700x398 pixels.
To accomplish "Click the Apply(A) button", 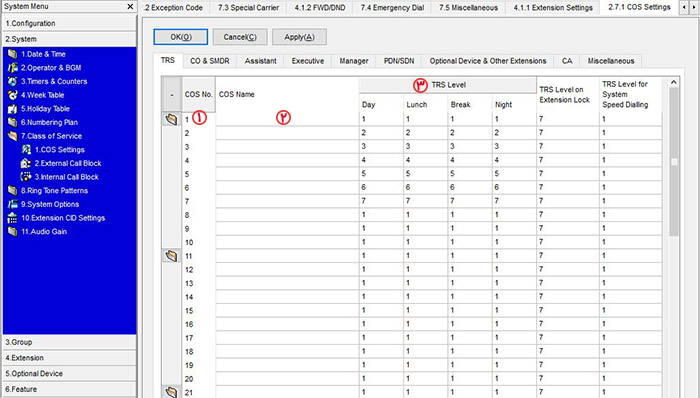I will pos(299,37).
